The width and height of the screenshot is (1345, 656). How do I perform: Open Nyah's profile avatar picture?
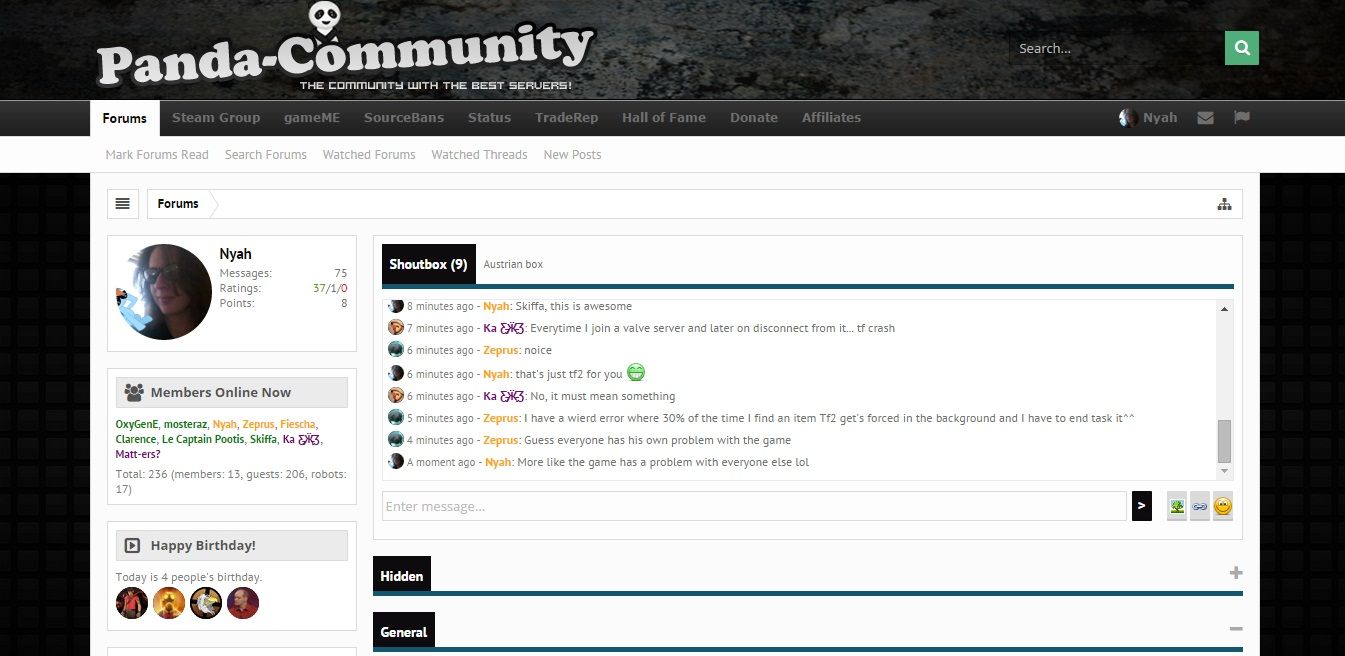pyautogui.click(x=164, y=292)
